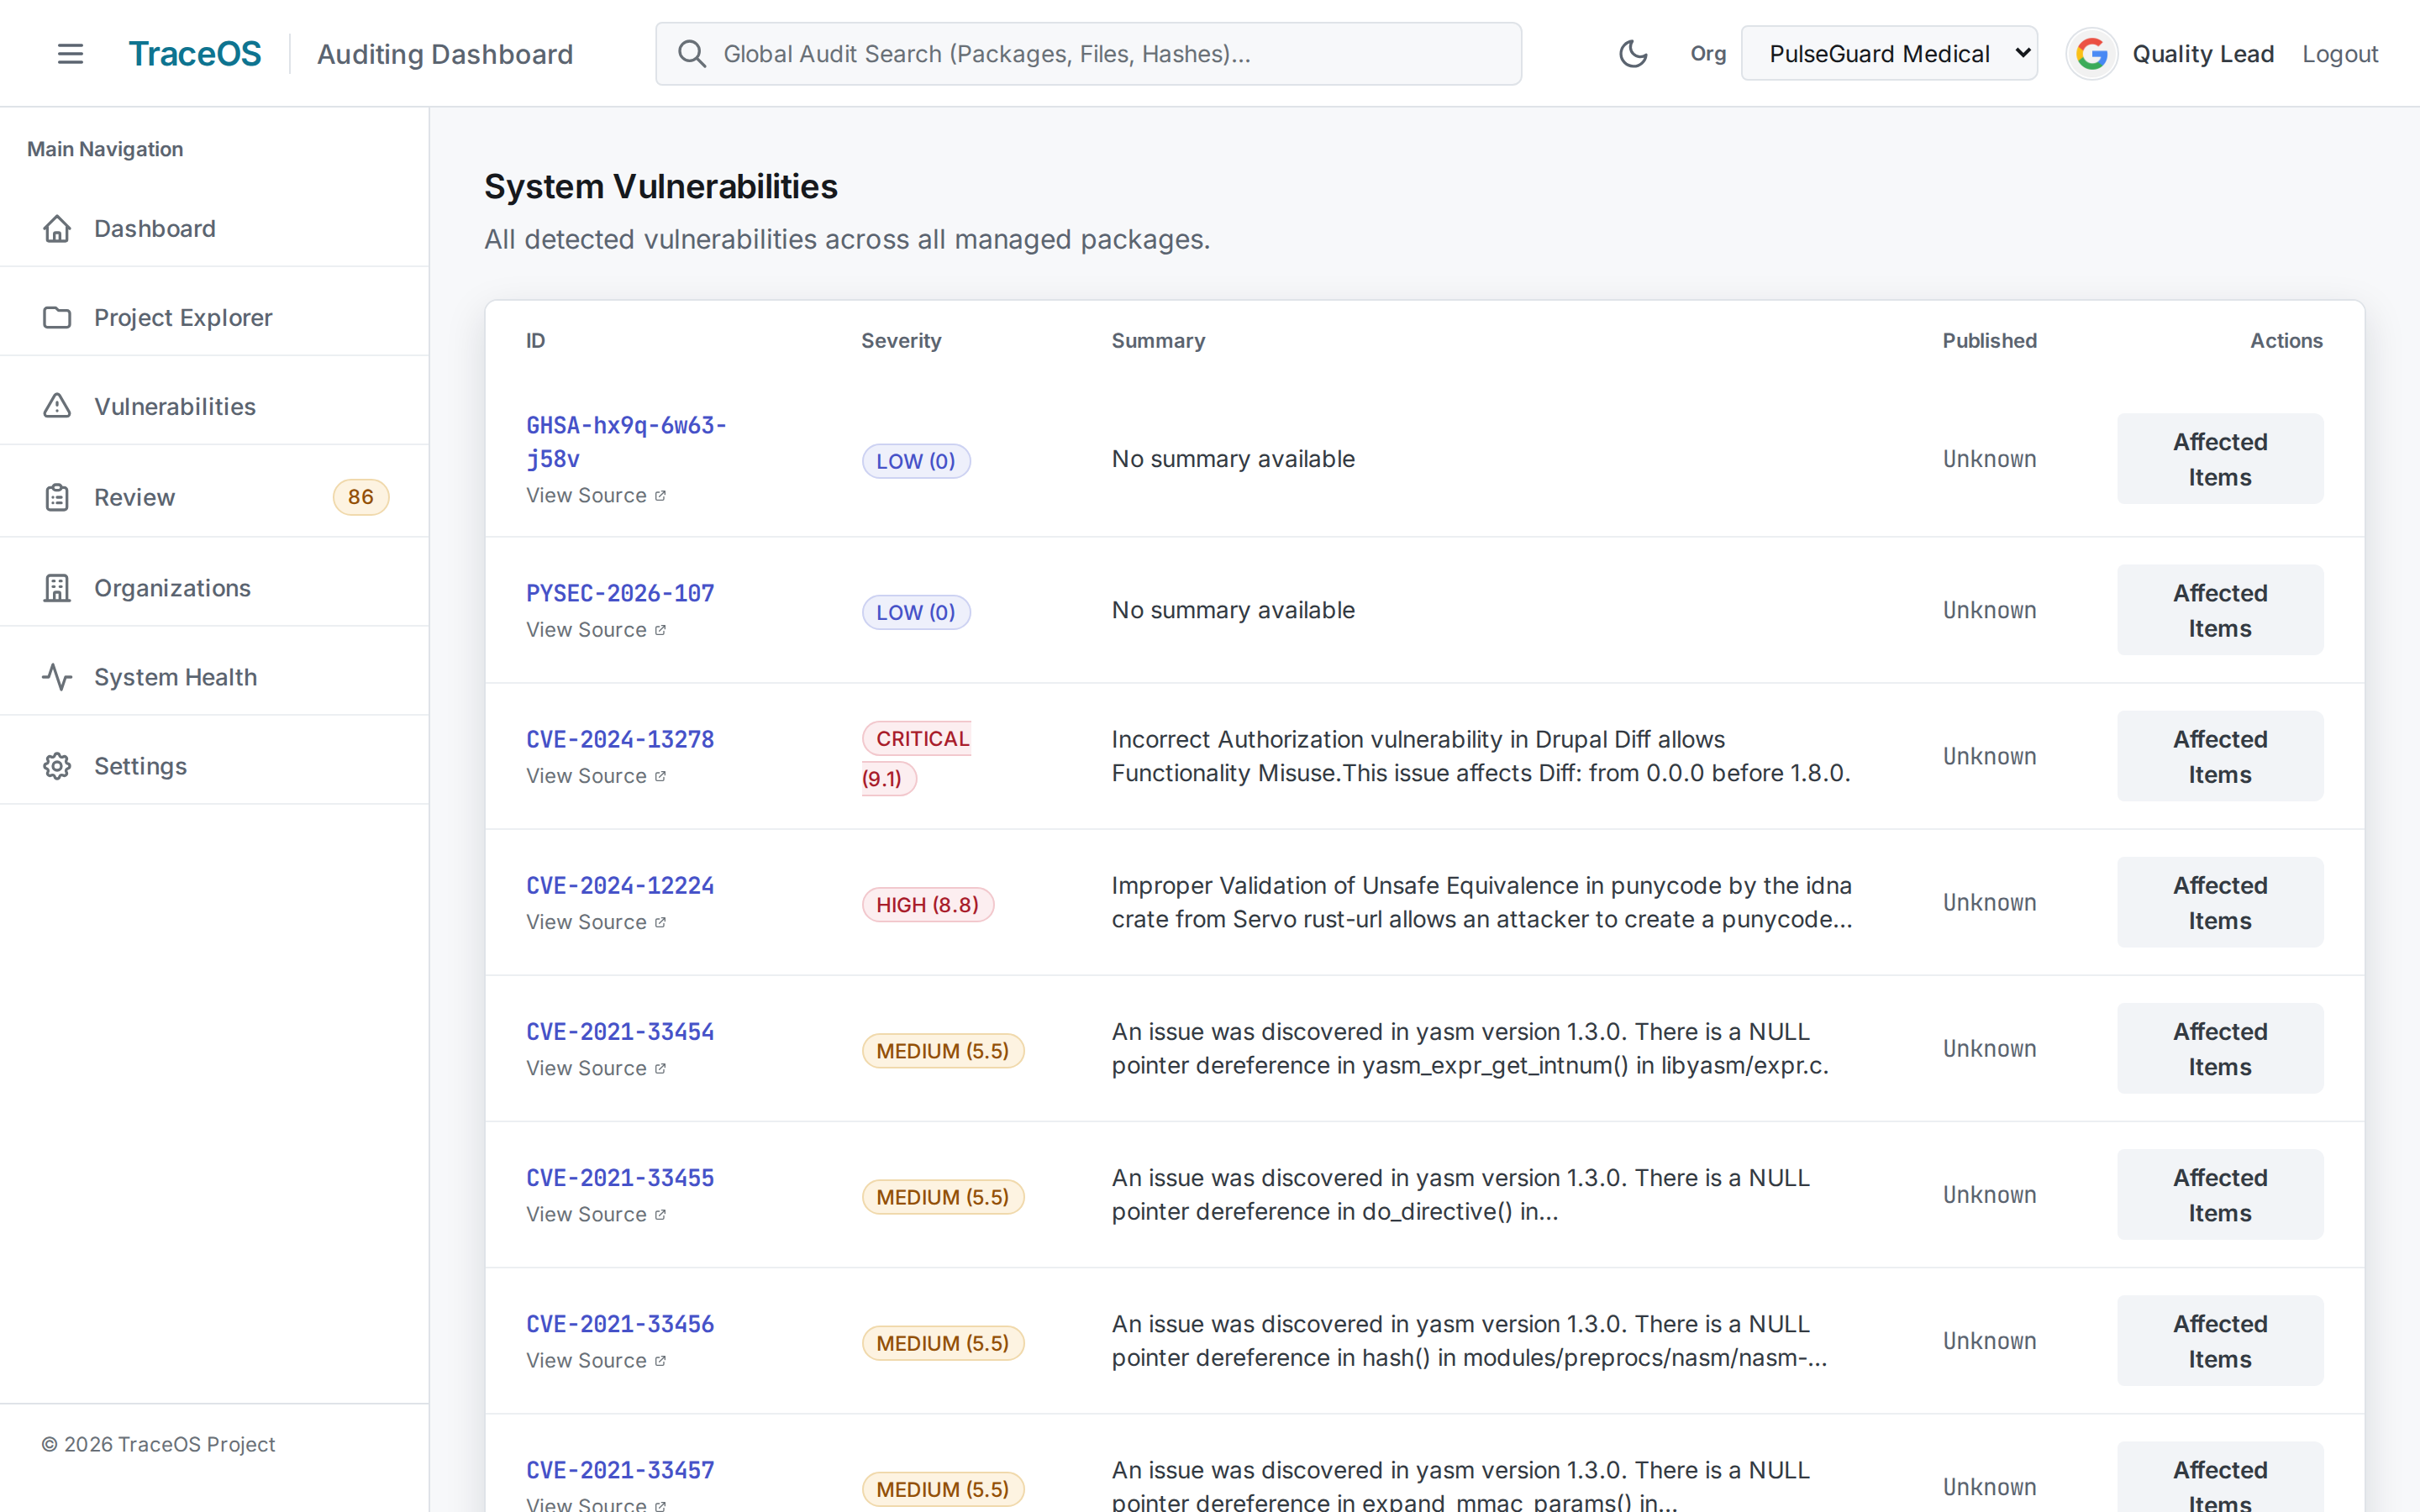
Task: Open vulnerability CVE-2024-12224
Action: click(x=620, y=885)
